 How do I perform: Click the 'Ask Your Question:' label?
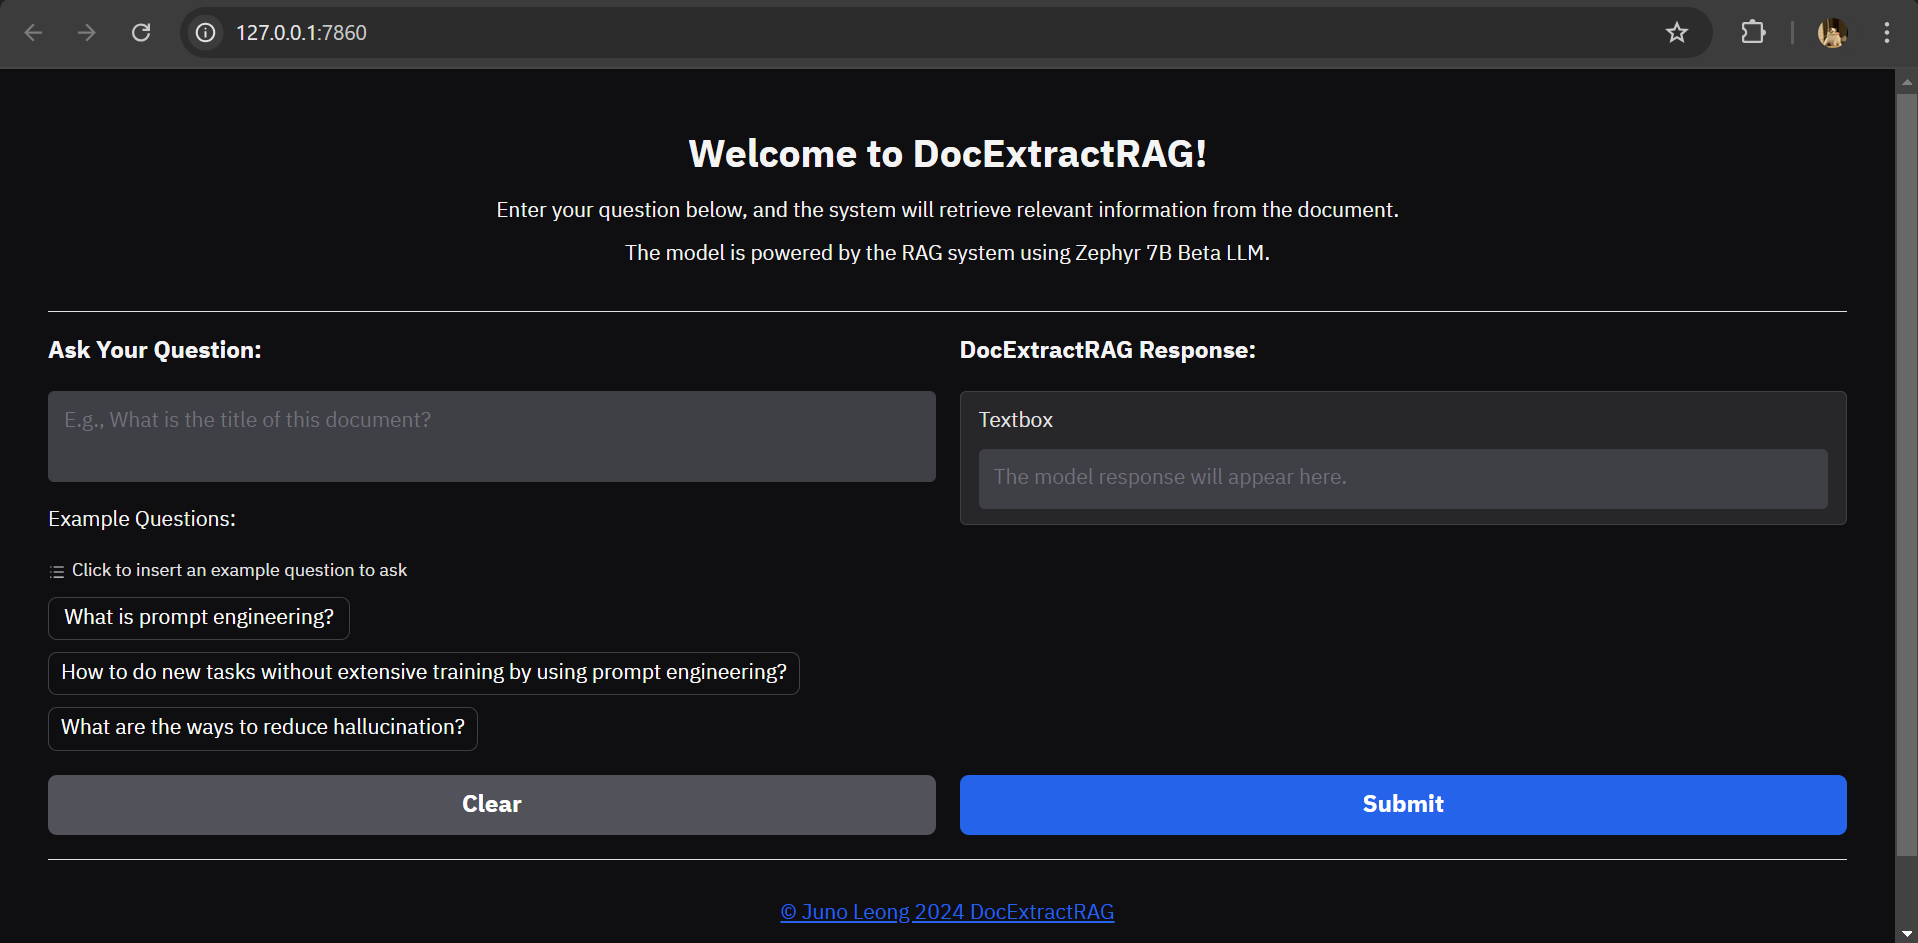[x=155, y=350]
